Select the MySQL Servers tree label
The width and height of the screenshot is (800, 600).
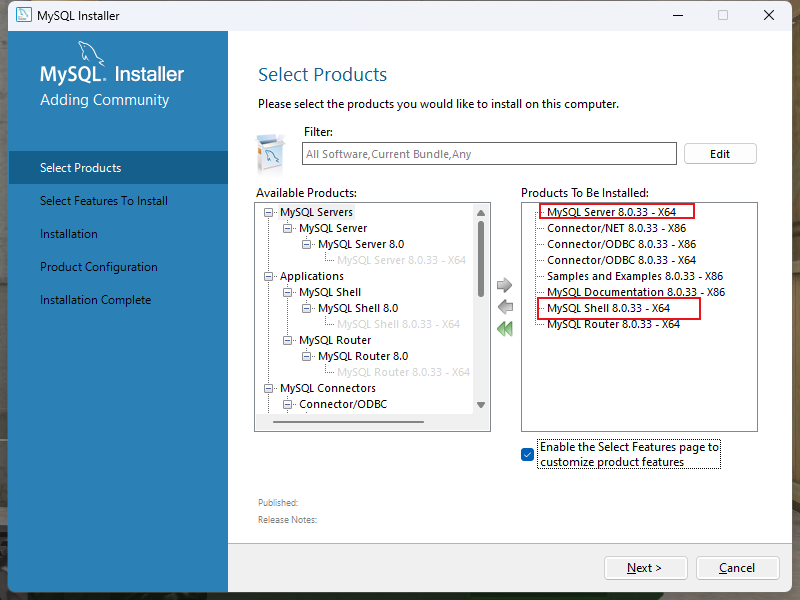[316, 212]
